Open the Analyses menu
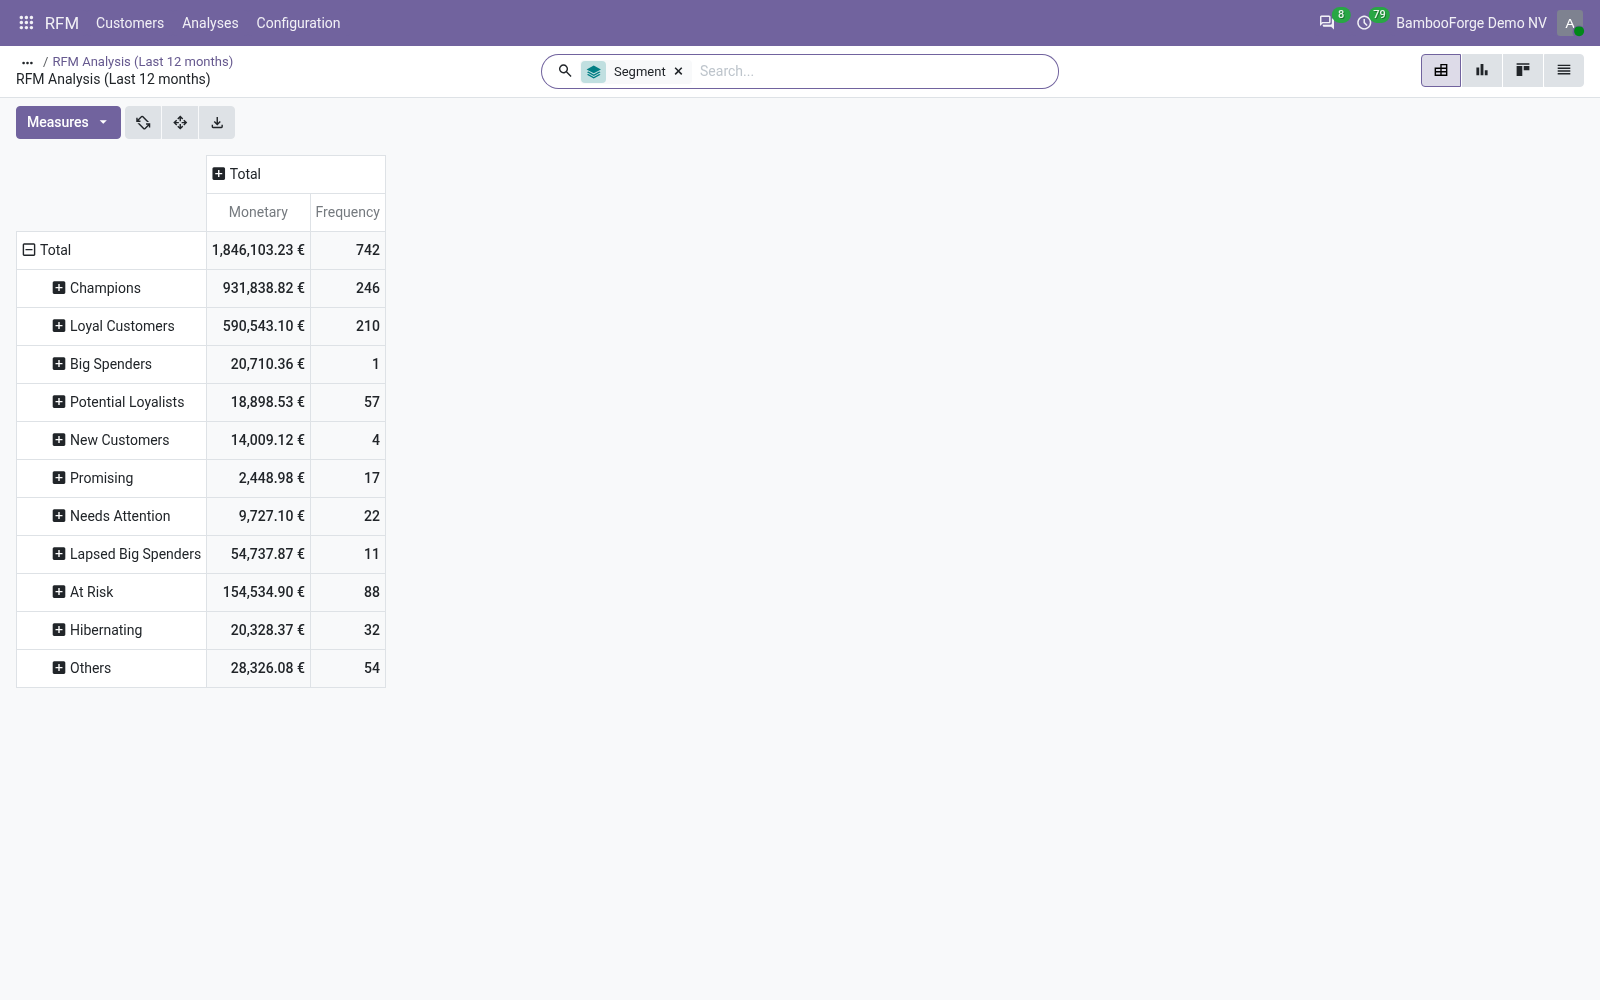1600x1000 pixels. (x=210, y=23)
